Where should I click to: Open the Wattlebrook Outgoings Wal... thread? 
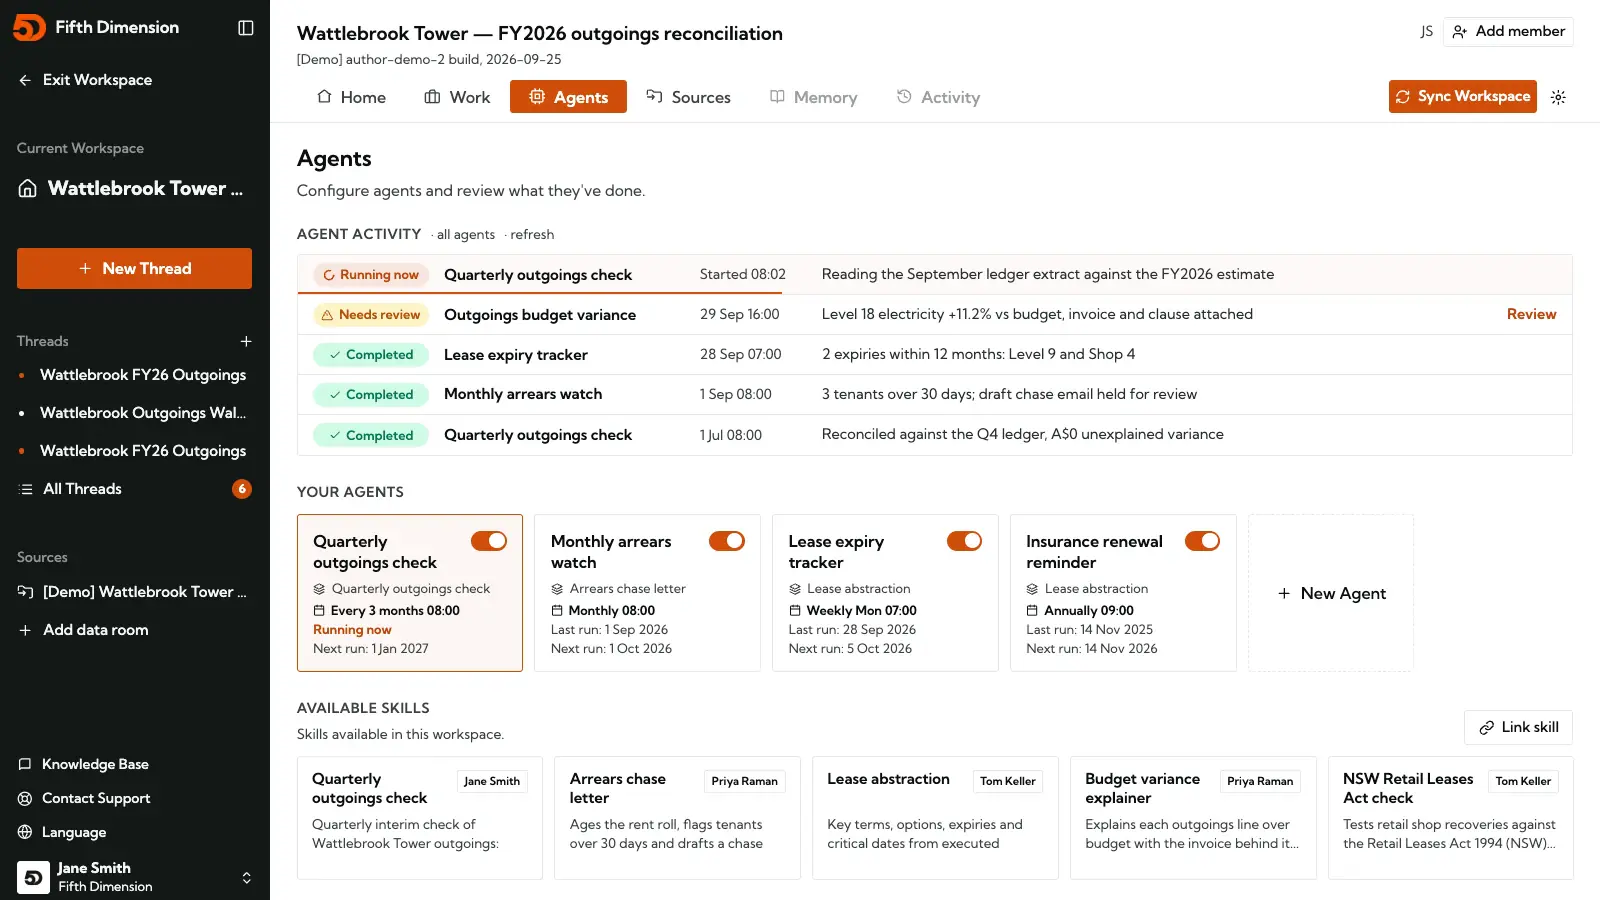click(143, 413)
